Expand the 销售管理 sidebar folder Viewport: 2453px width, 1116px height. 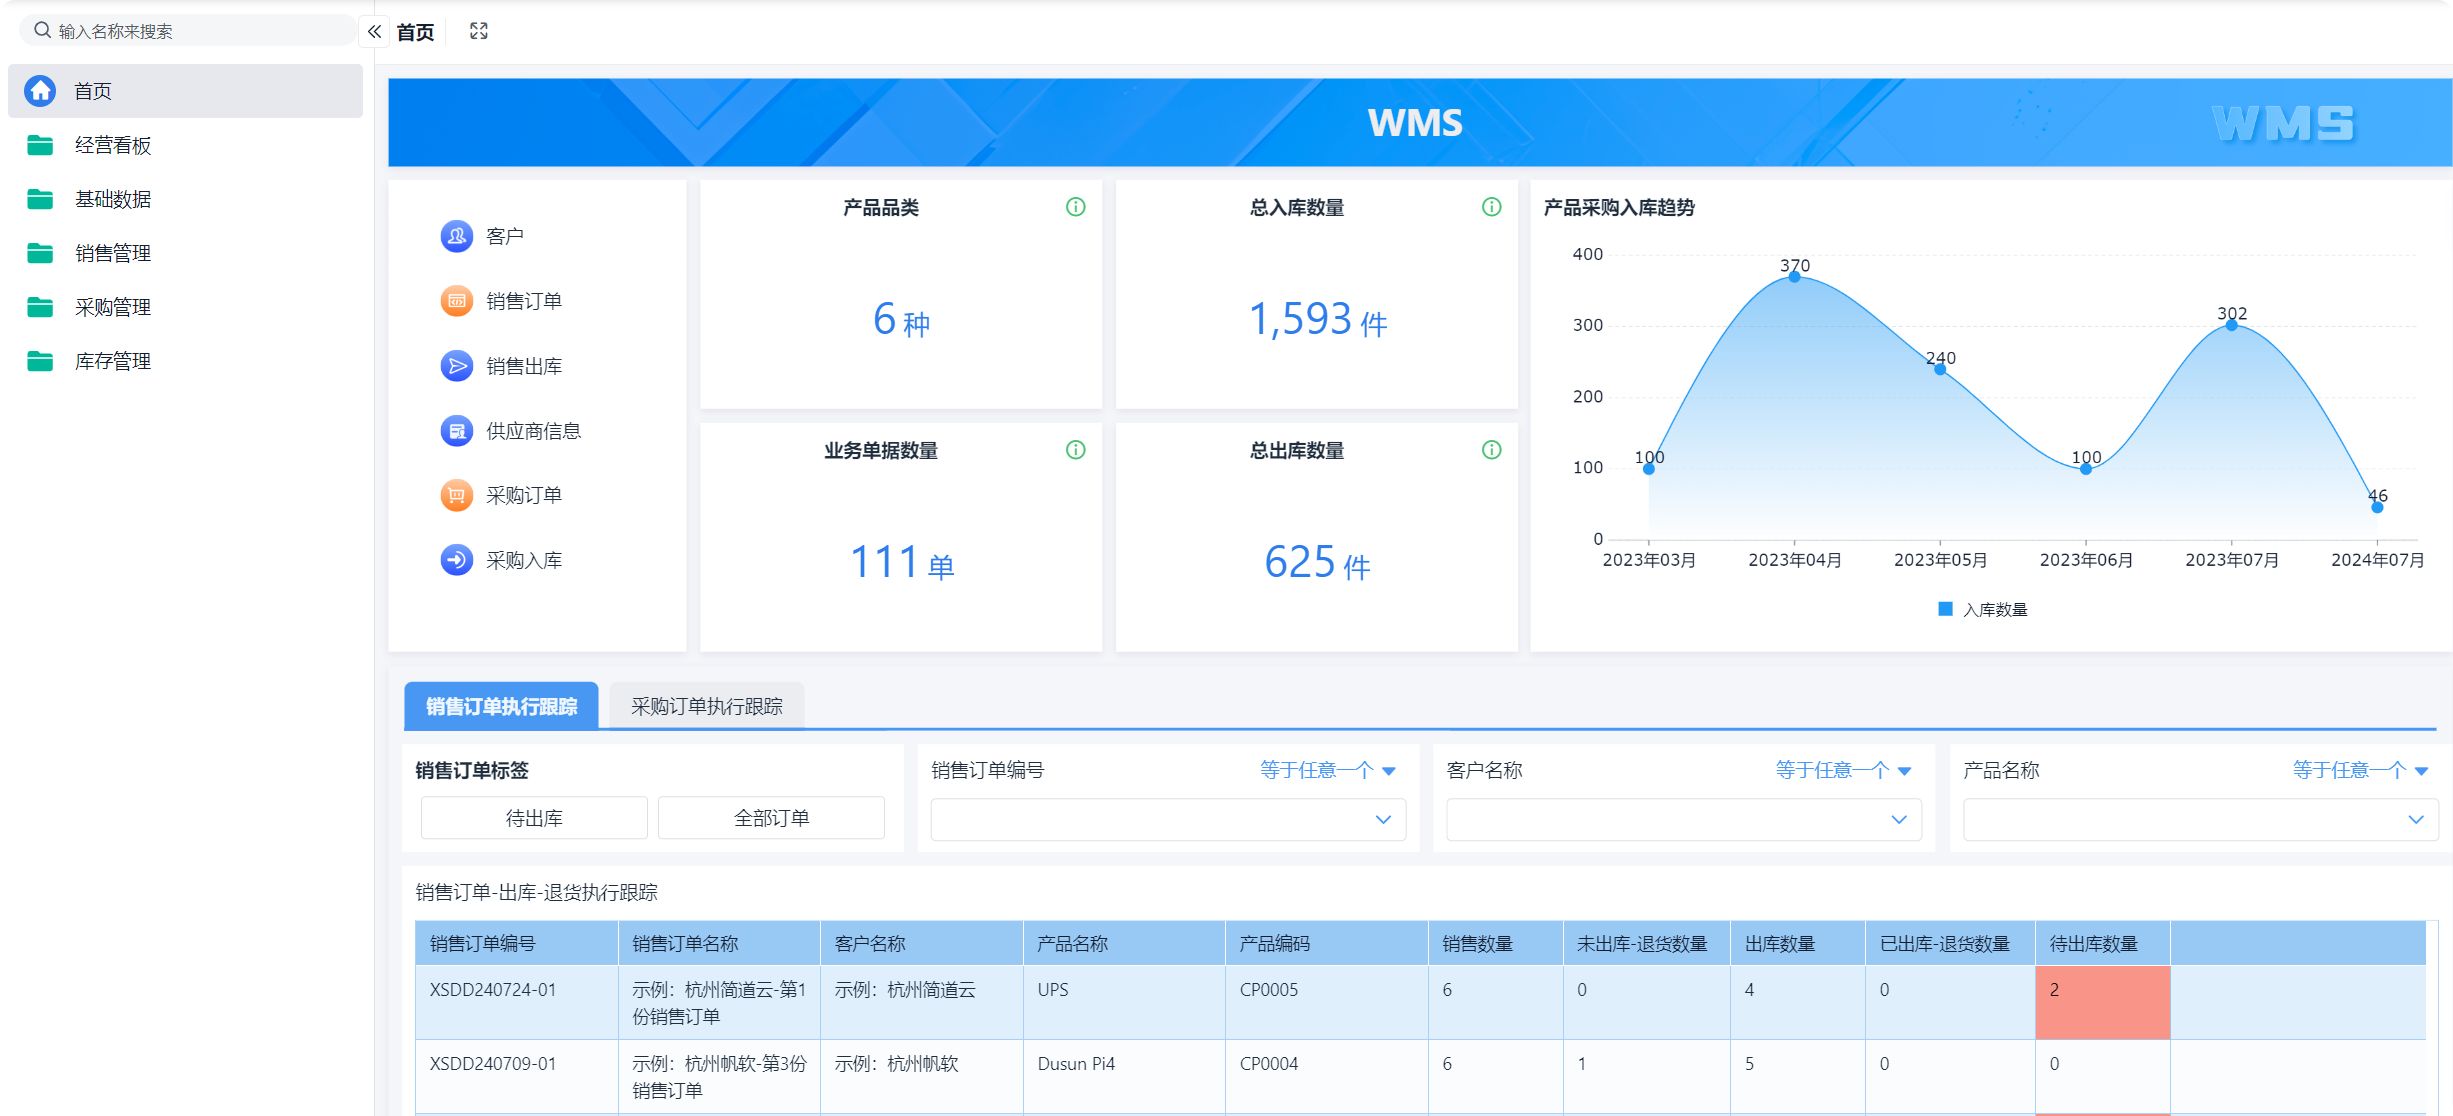coord(113,253)
